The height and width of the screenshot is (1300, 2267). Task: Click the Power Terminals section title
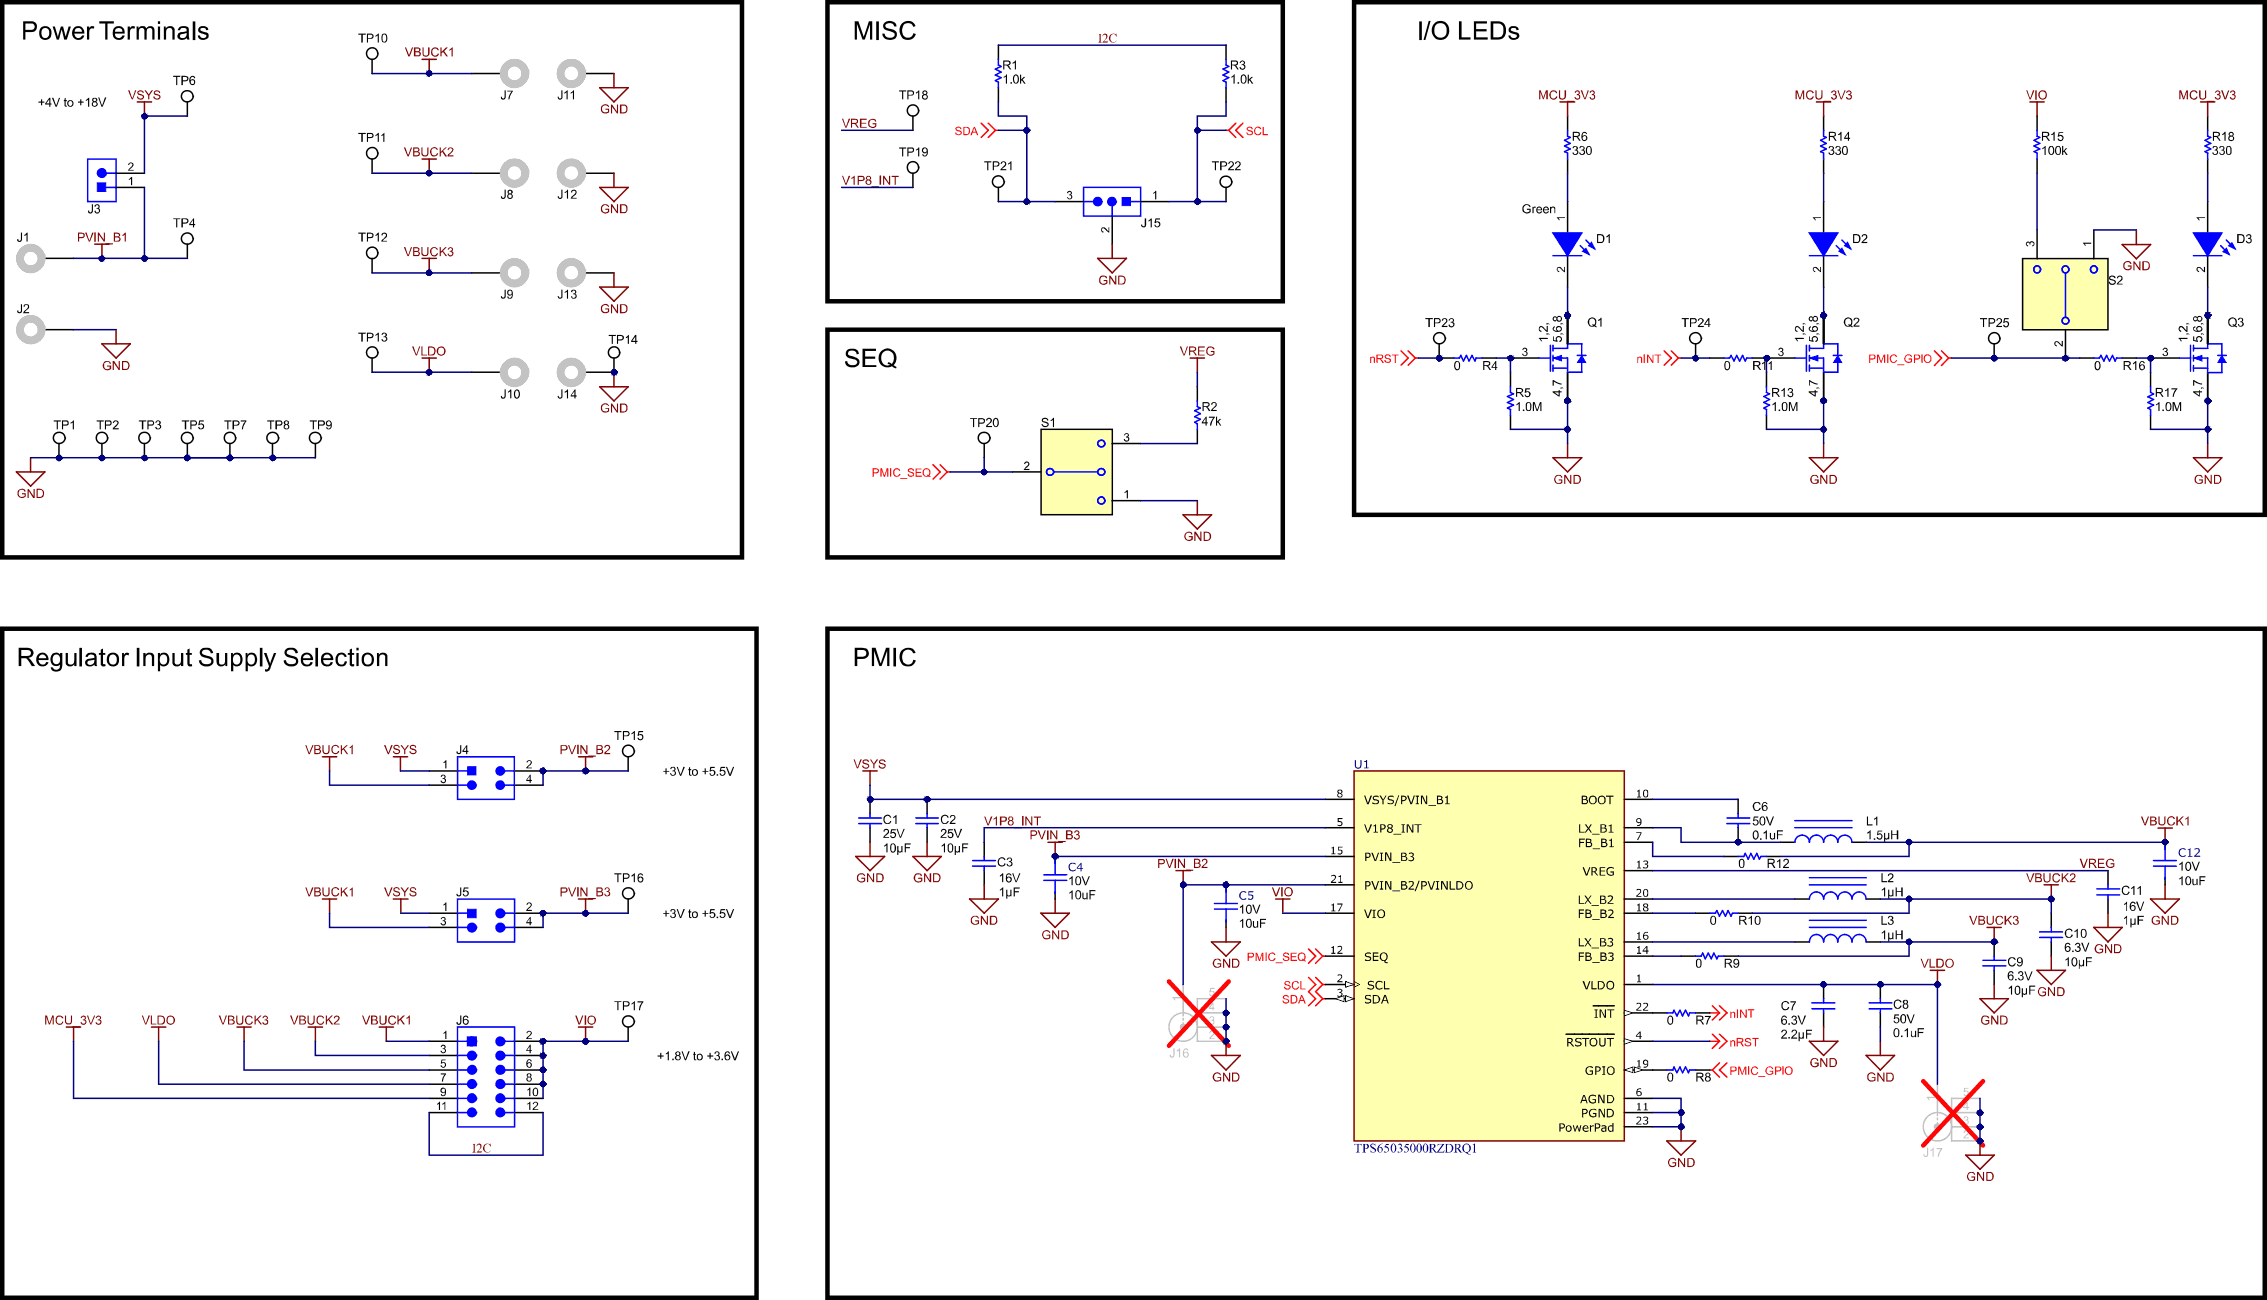[x=117, y=31]
